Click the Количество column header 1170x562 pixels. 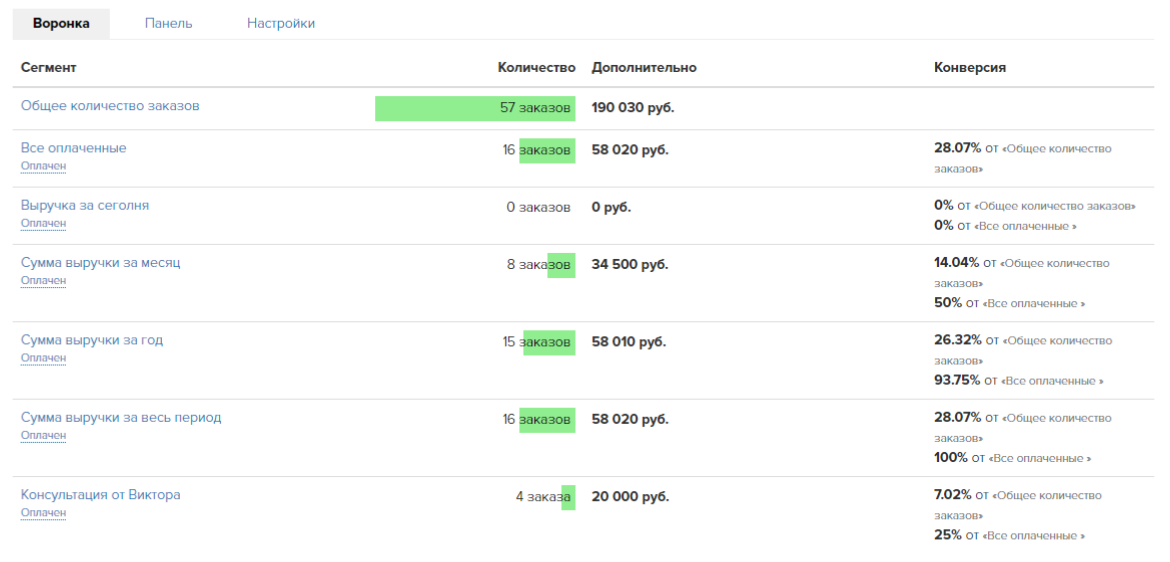click(536, 67)
